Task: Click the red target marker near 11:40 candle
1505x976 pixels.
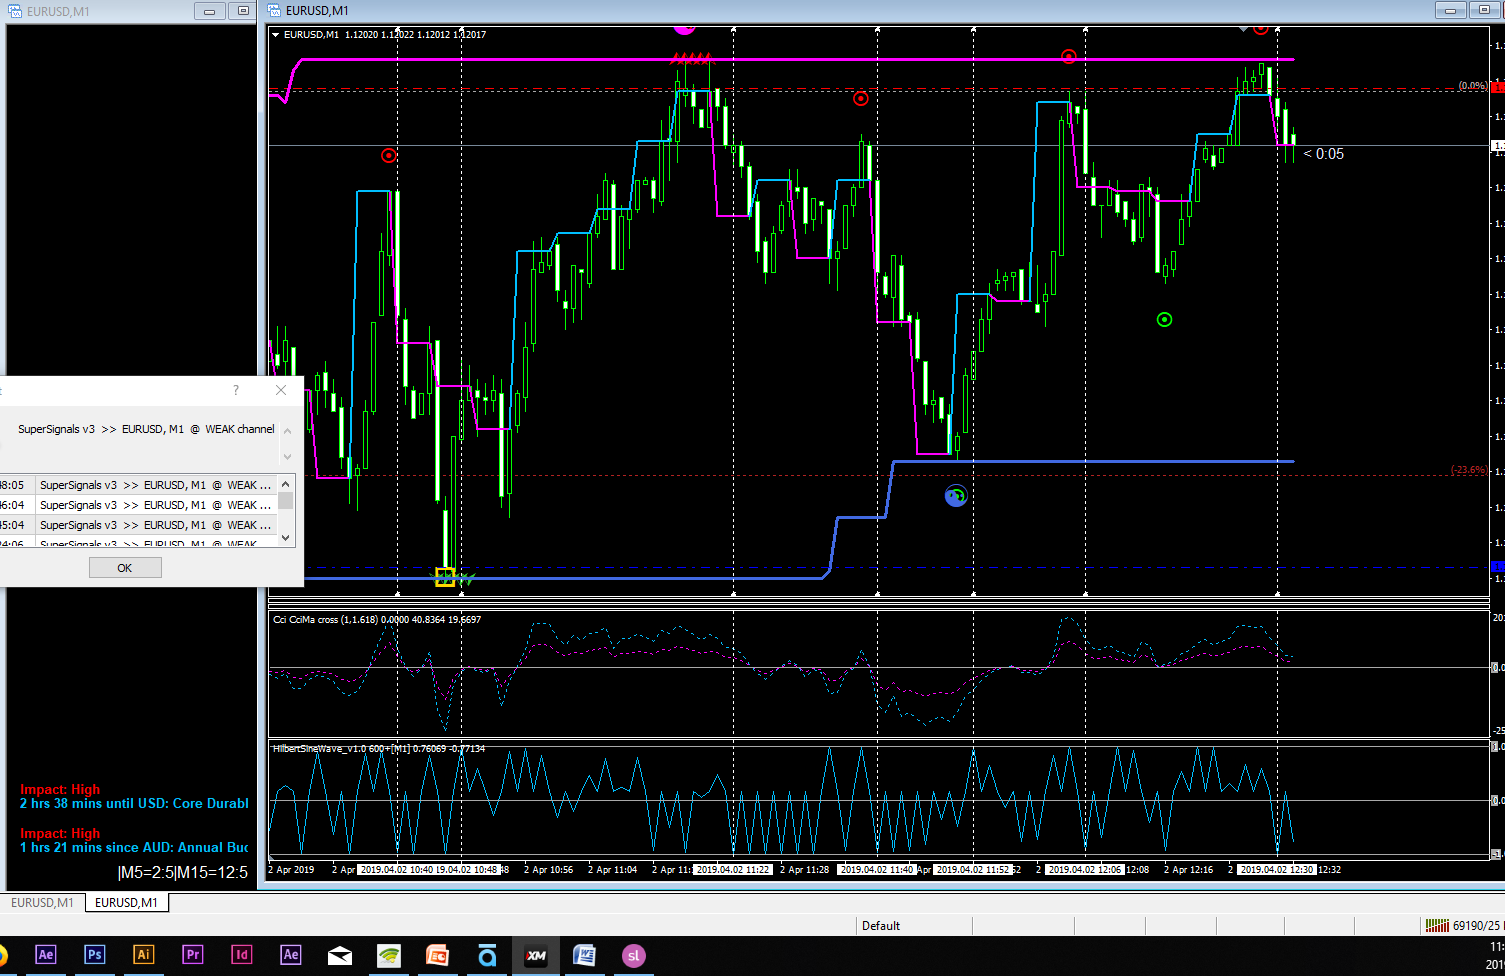Action: coord(860,98)
